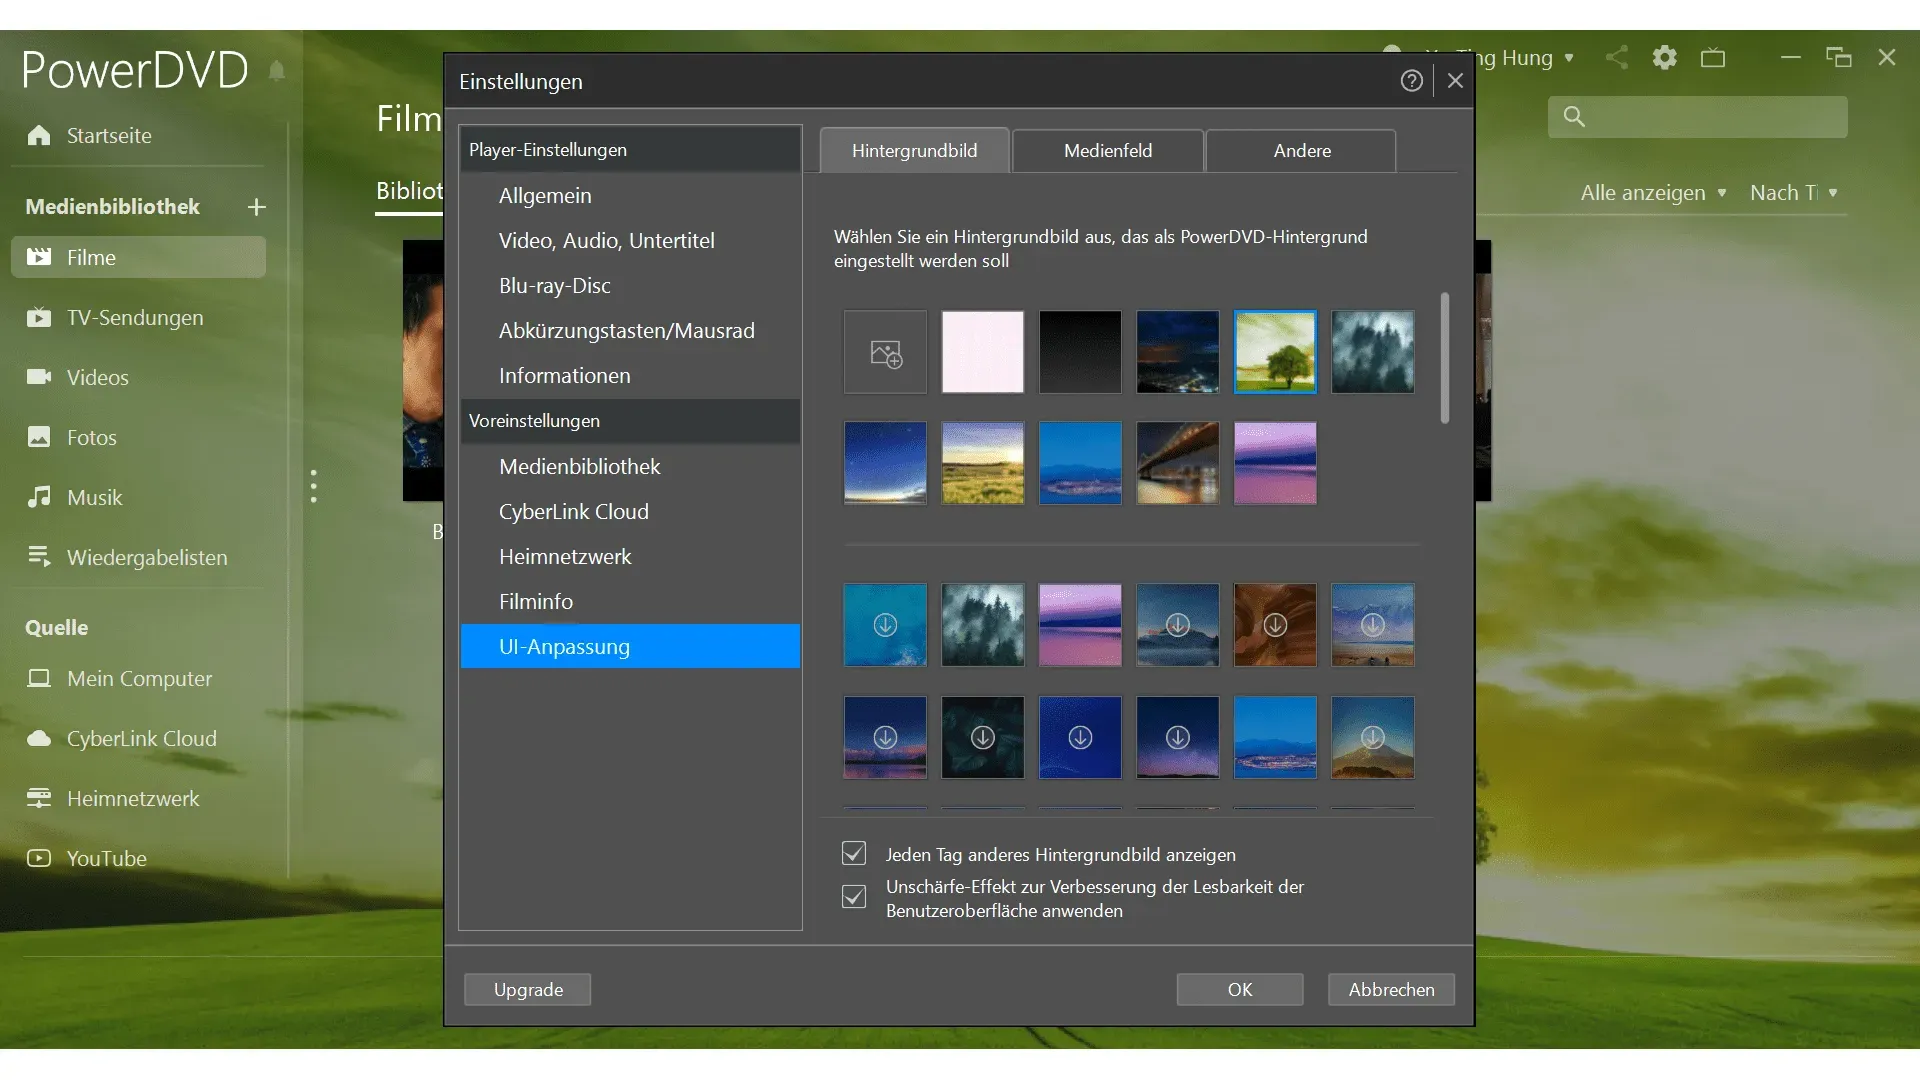Screen dimensions: 1920x1080
Task: Select the golden field background thumbnail
Action: (x=983, y=463)
